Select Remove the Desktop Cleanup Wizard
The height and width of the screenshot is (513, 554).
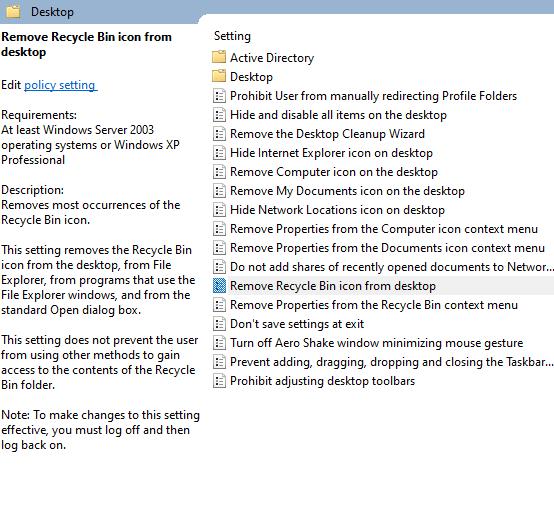(327, 134)
